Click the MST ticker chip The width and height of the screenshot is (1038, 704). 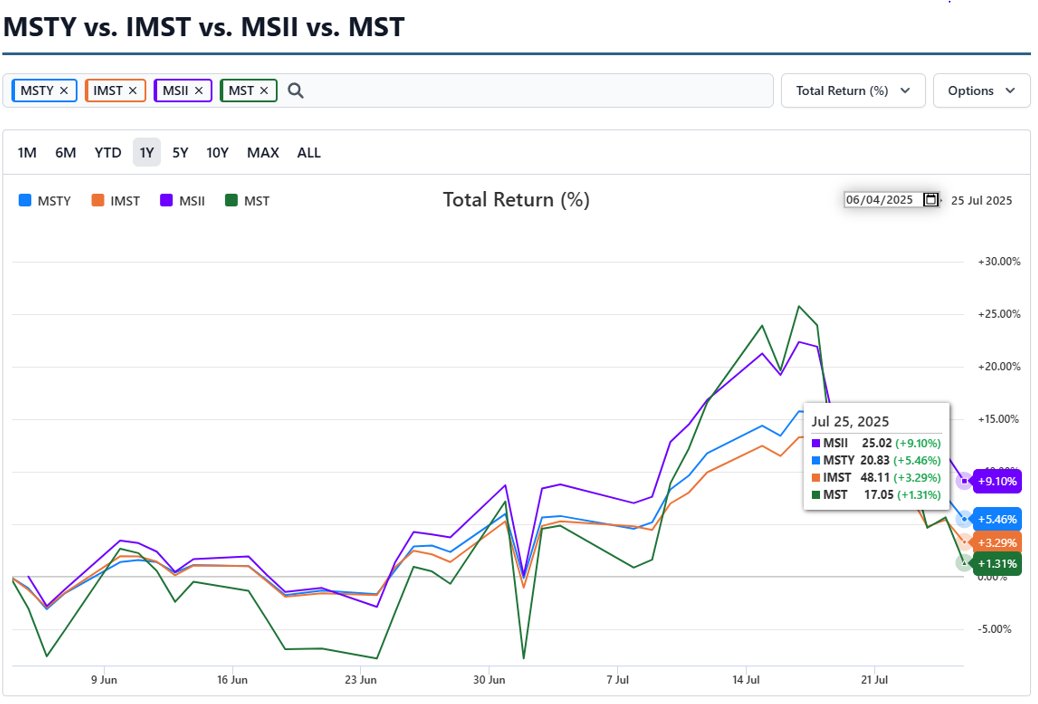click(248, 91)
